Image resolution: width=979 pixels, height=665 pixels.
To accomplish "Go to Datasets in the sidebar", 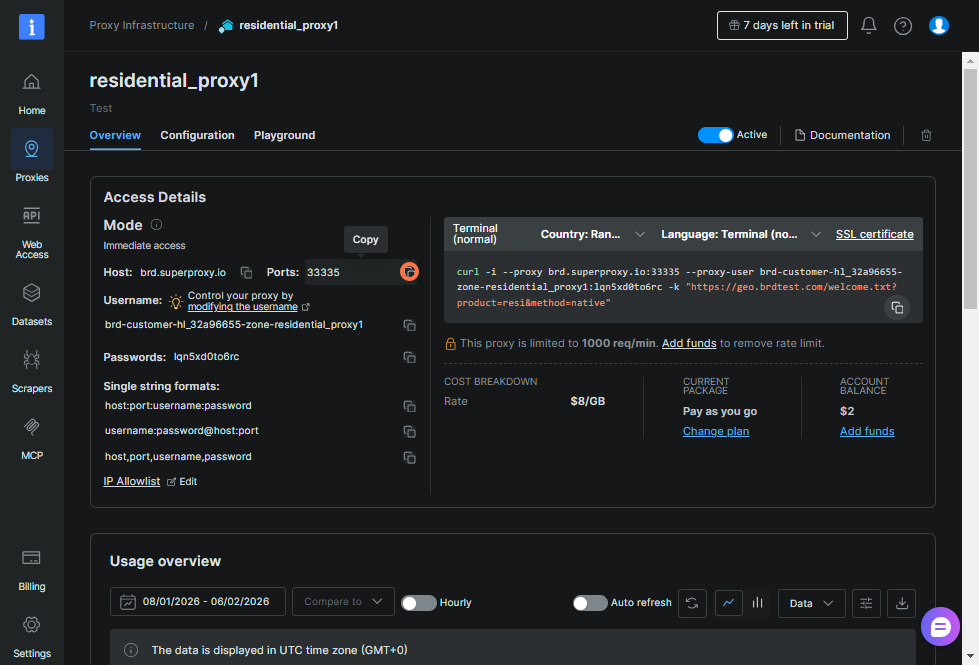I will point(31,305).
